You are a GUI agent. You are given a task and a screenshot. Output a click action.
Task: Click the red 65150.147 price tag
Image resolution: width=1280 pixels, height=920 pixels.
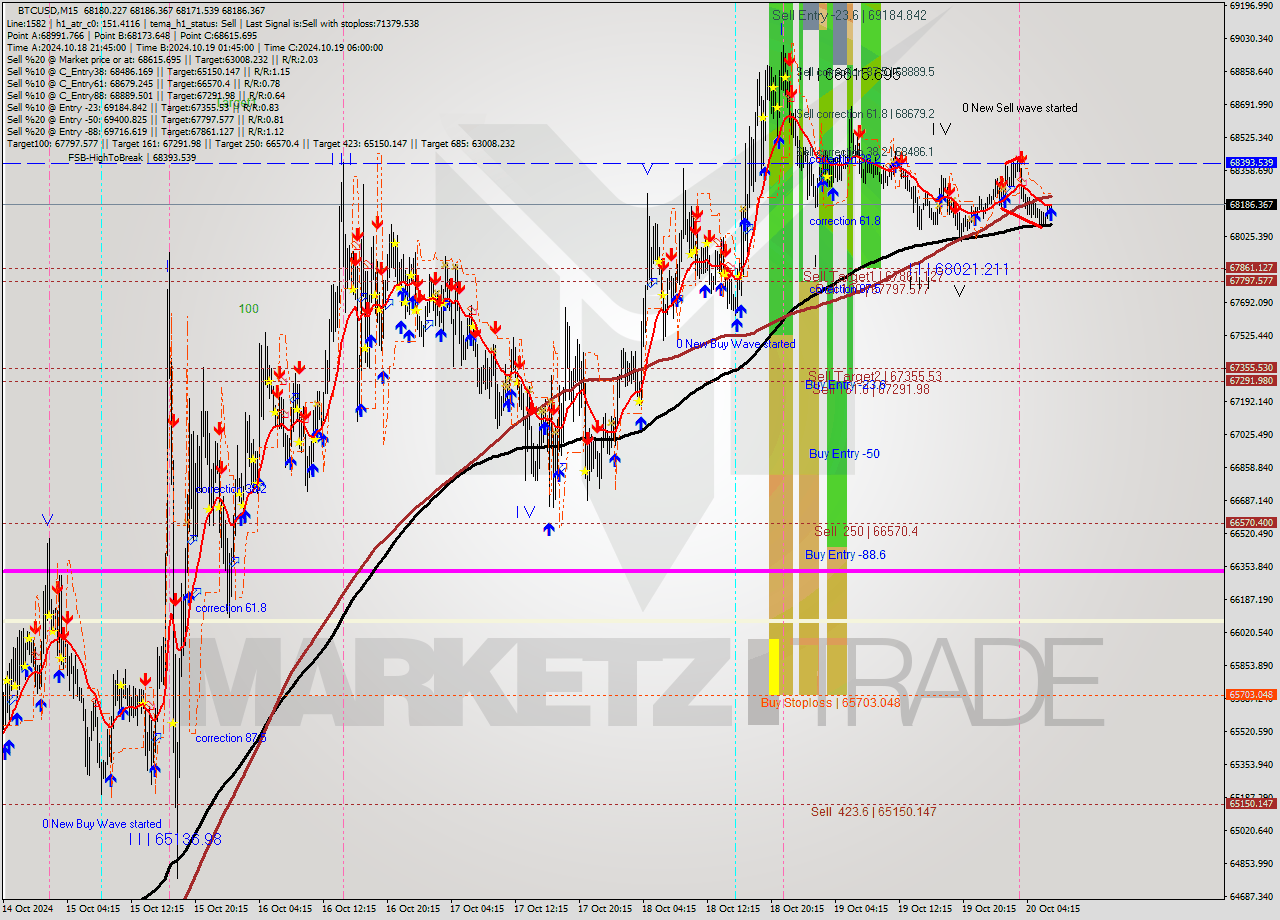1250,803
